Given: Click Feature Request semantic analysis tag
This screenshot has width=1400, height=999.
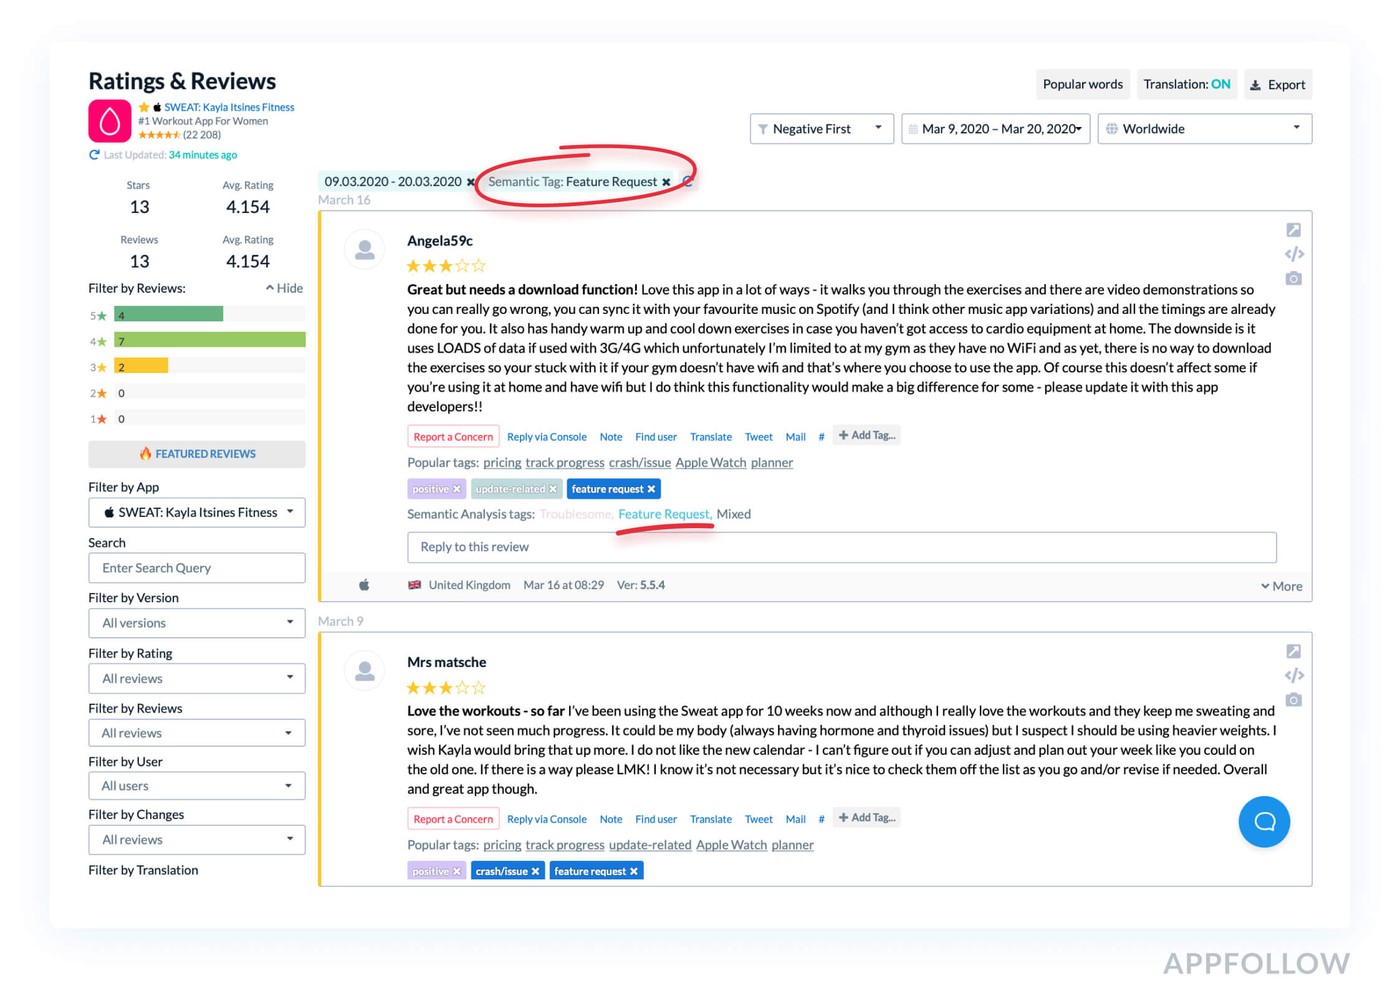Looking at the screenshot, I should [x=665, y=514].
